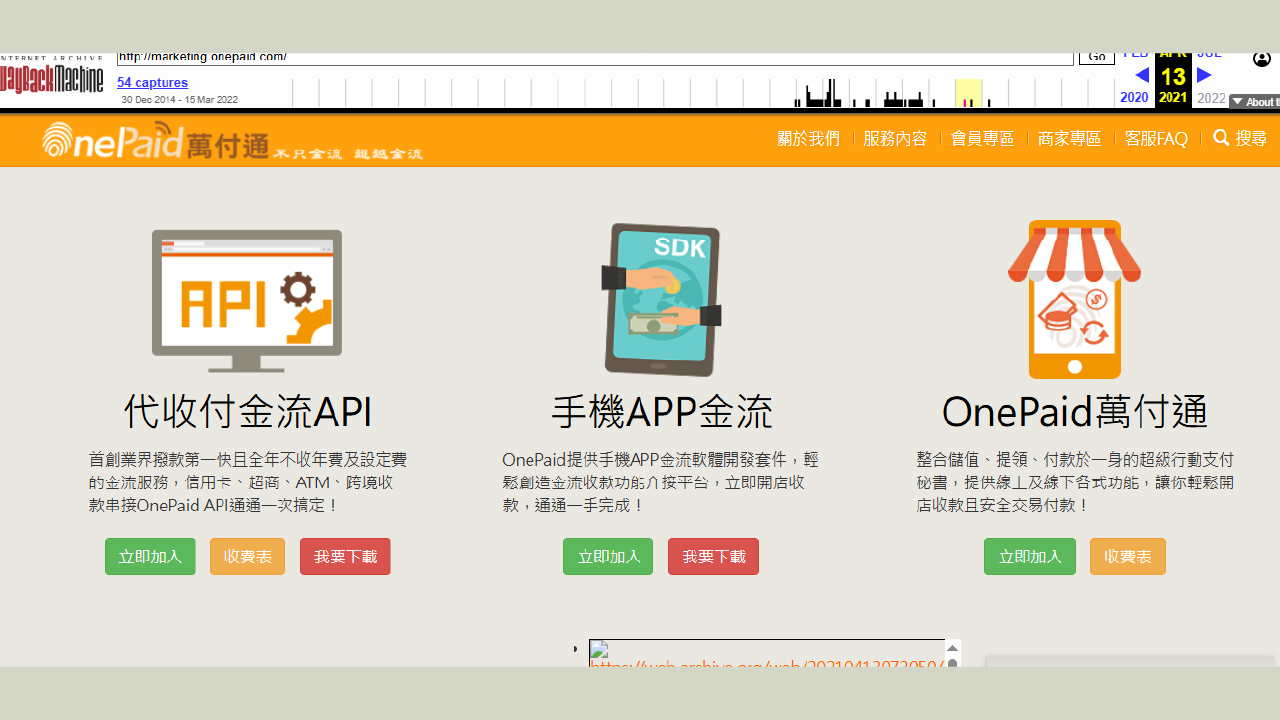Click the API monitor illustration icon
Image resolution: width=1280 pixels, height=720 pixels.
coord(247,300)
